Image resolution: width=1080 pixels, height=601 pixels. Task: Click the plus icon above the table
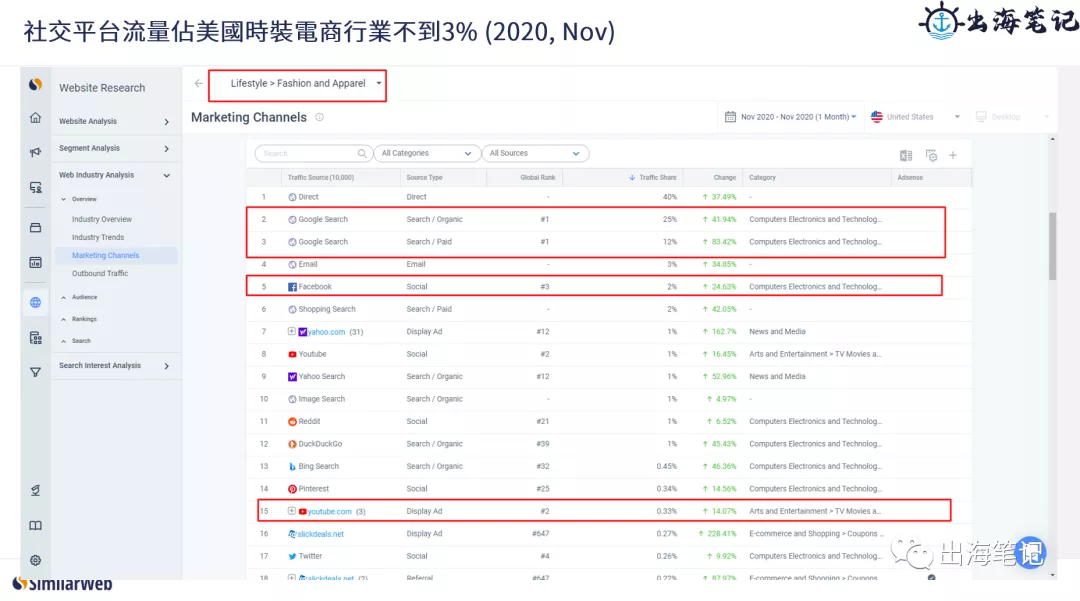(x=953, y=156)
